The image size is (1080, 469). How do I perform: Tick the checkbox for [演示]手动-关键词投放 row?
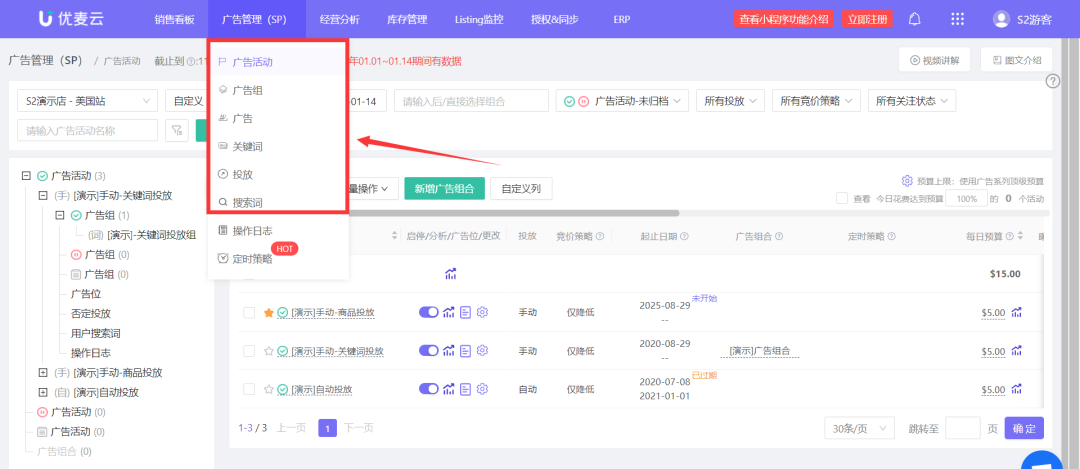(249, 351)
